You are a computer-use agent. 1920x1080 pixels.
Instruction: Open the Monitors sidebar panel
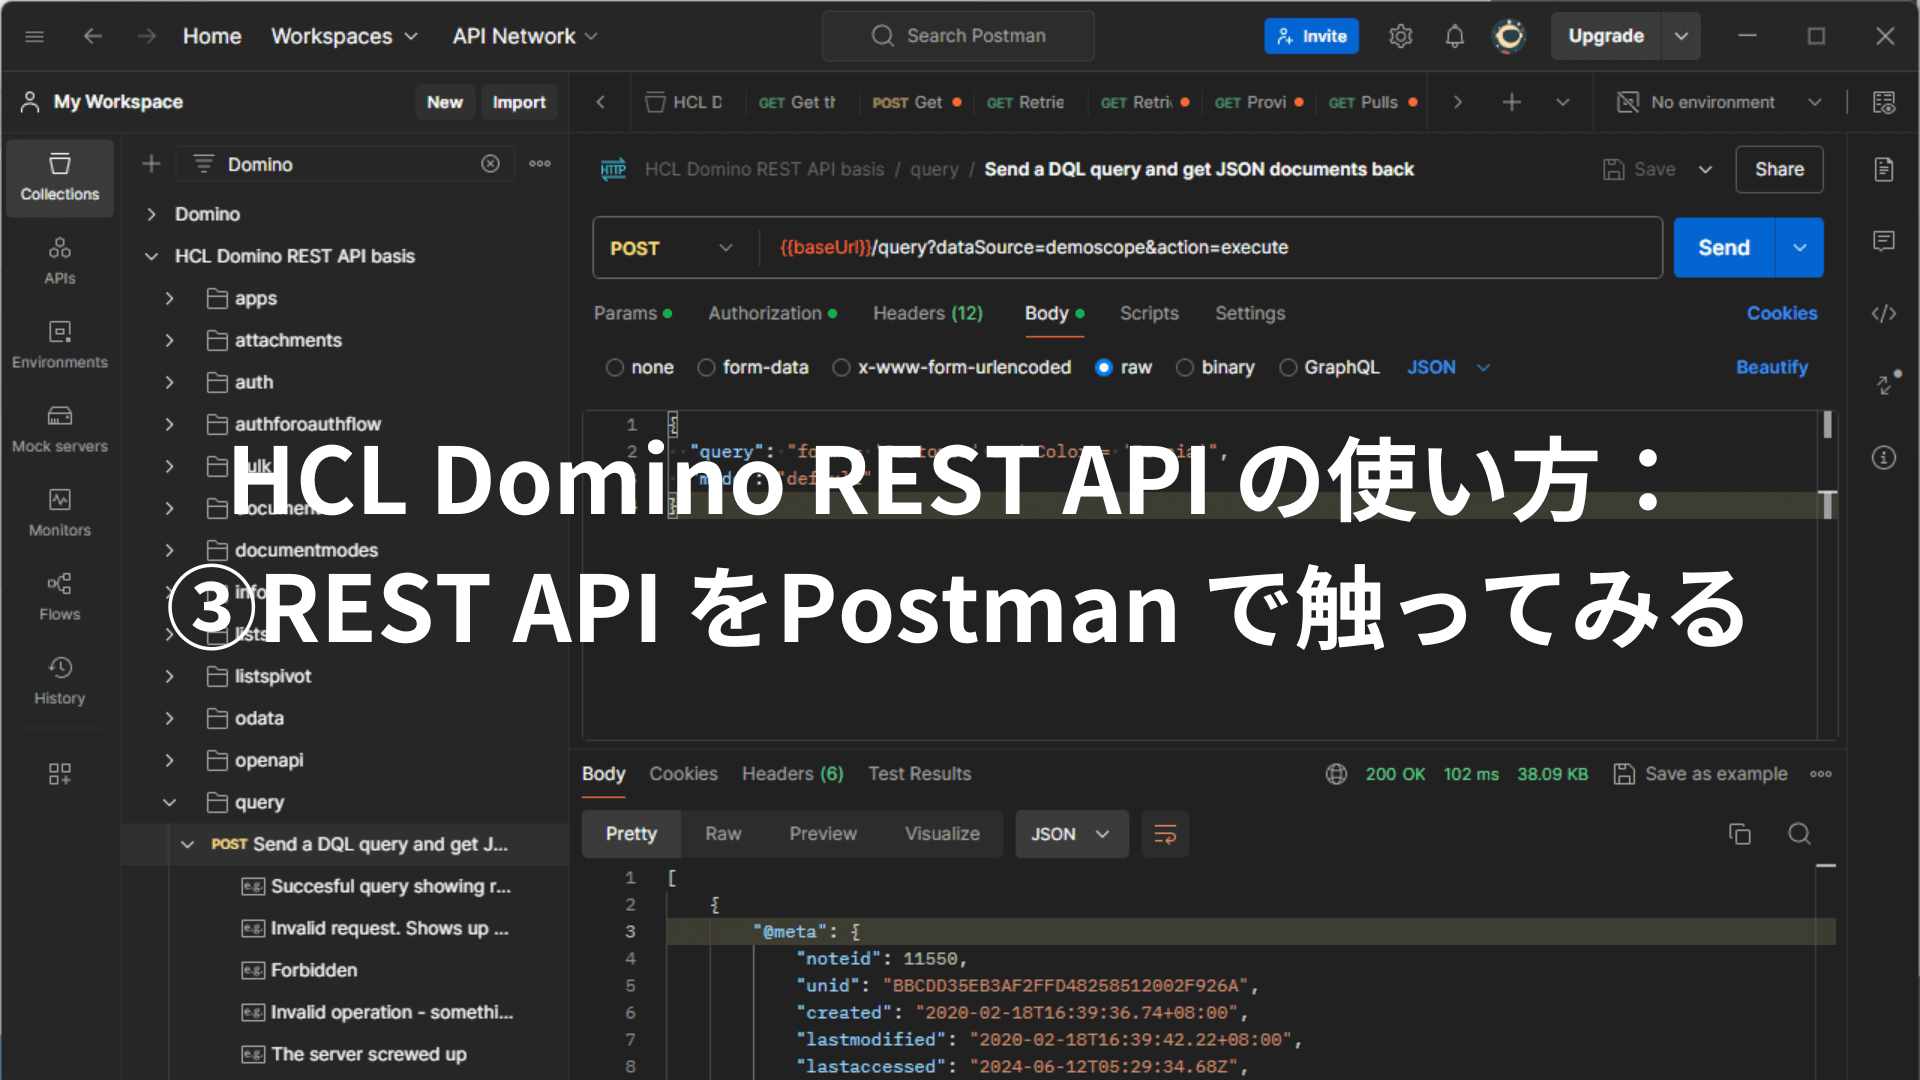59,512
